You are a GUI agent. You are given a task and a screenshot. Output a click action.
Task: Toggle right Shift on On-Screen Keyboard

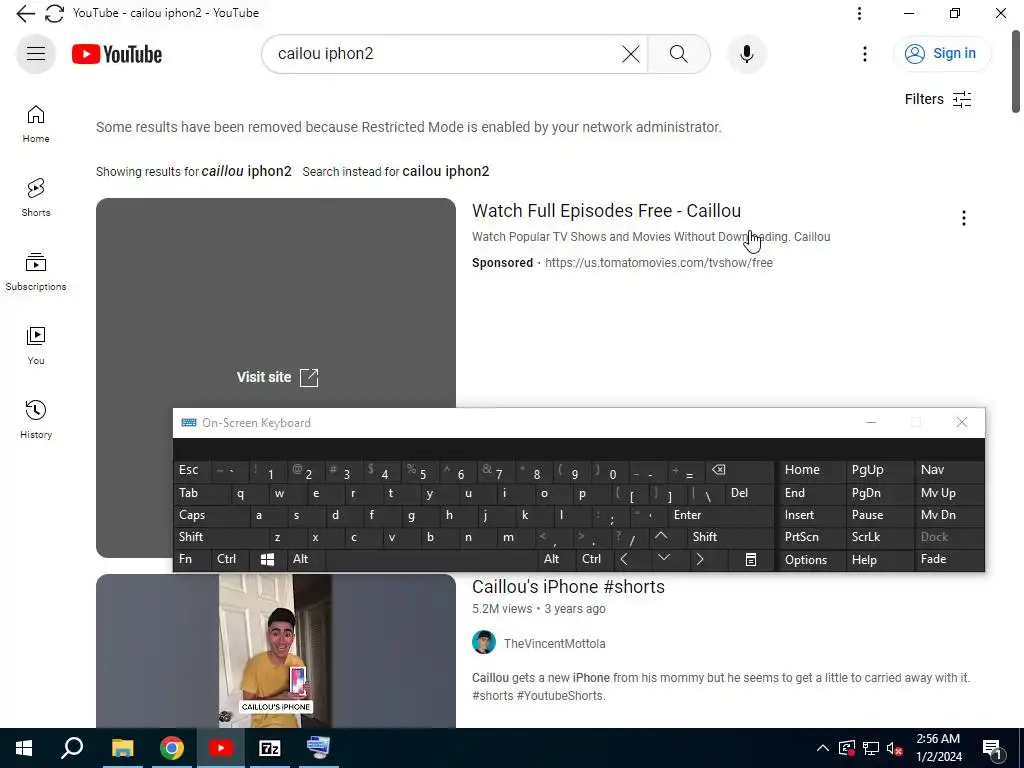[730, 537]
